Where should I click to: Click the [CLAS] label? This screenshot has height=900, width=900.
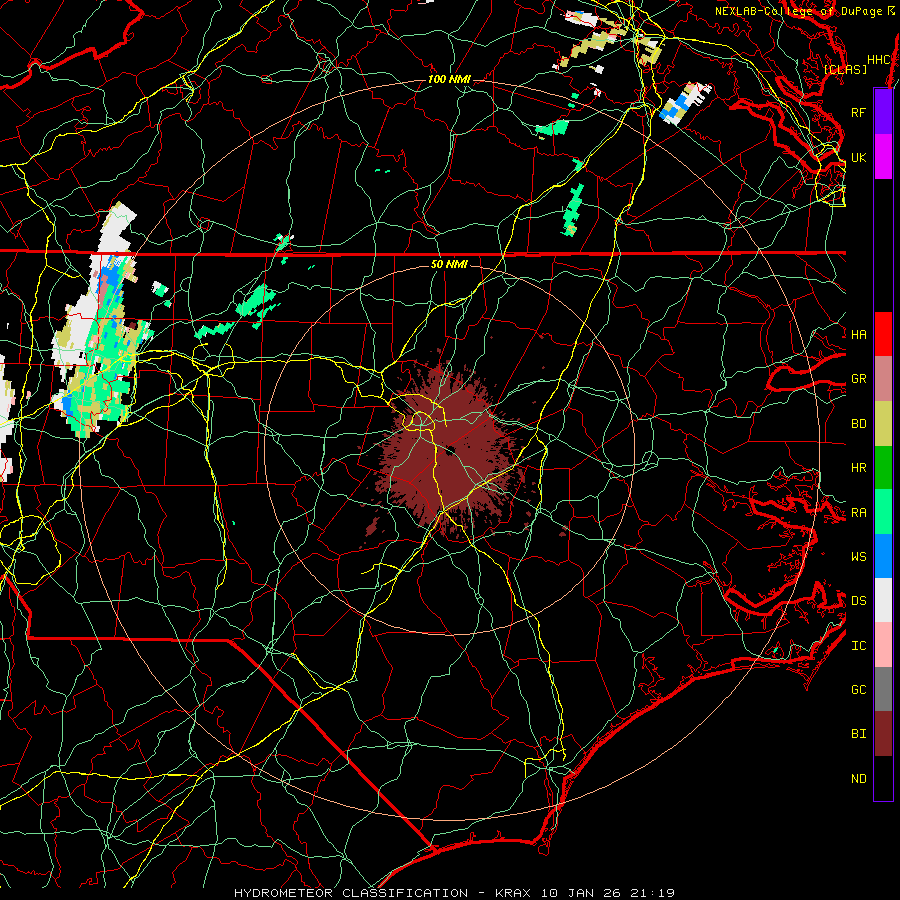pyautogui.click(x=845, y=69)
